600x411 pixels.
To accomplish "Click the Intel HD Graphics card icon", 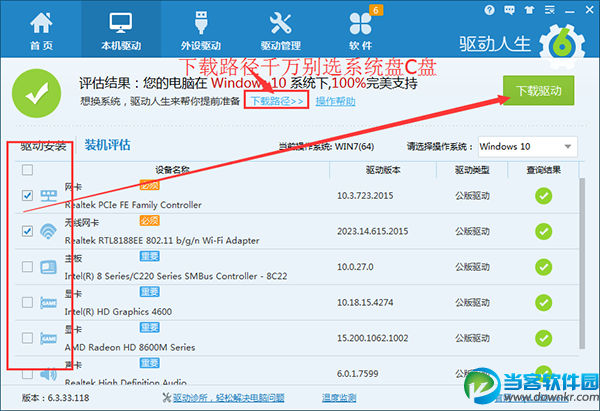I will click(49, 303).
